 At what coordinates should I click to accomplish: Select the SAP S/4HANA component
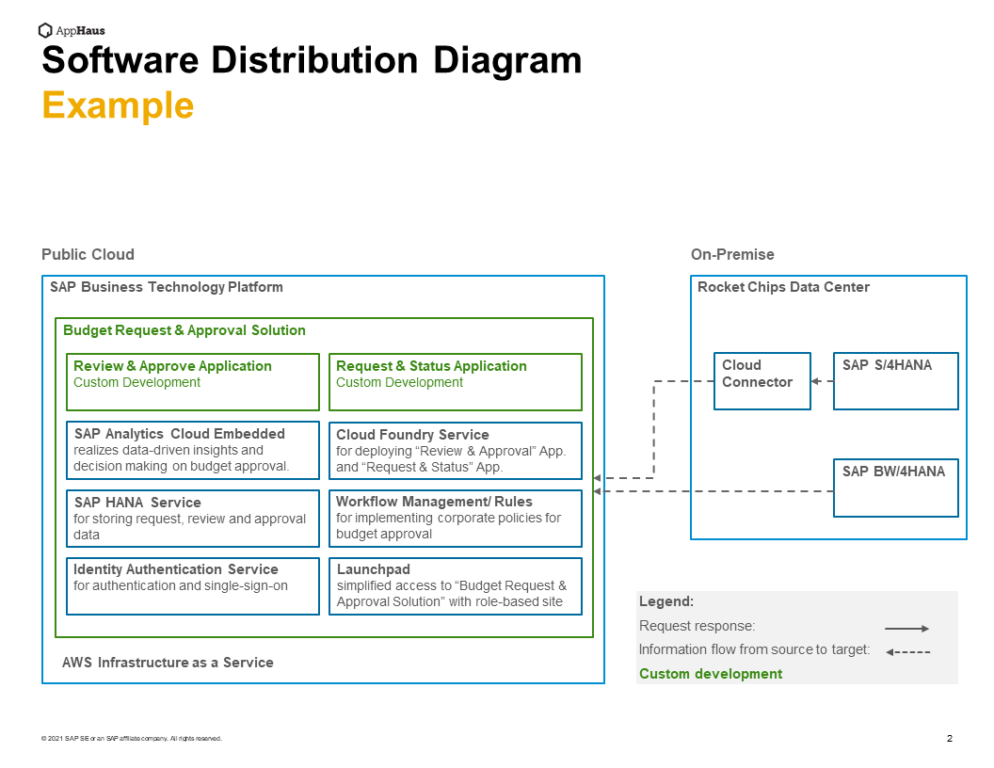894,381
